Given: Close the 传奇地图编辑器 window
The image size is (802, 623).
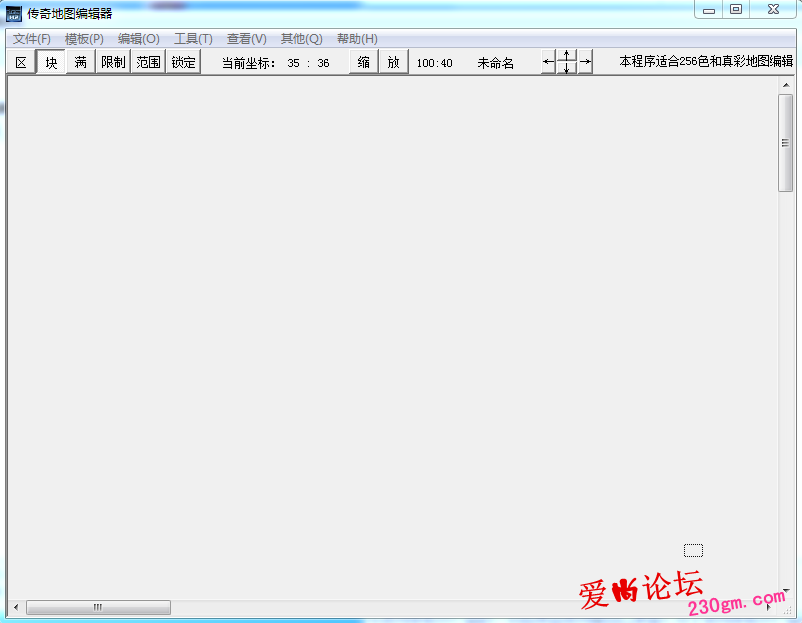Looking at the screenshot, I should [x=773, y=10].
